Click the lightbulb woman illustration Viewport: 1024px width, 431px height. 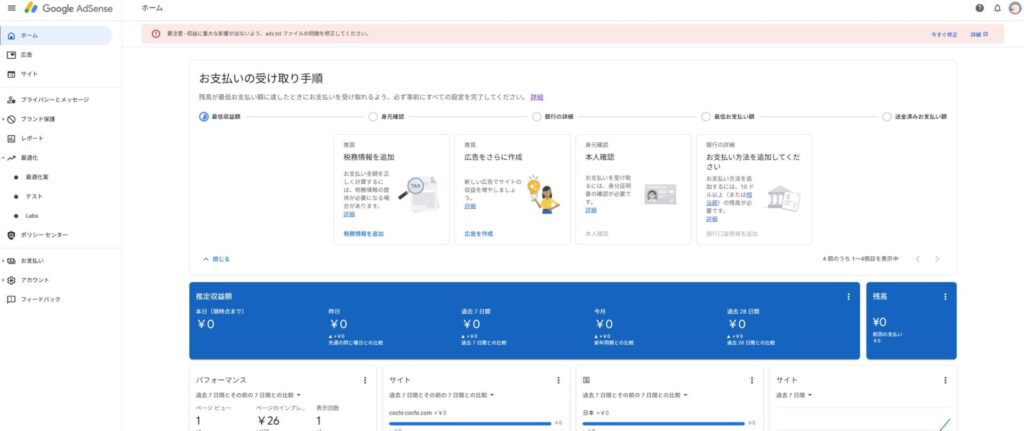543,194
